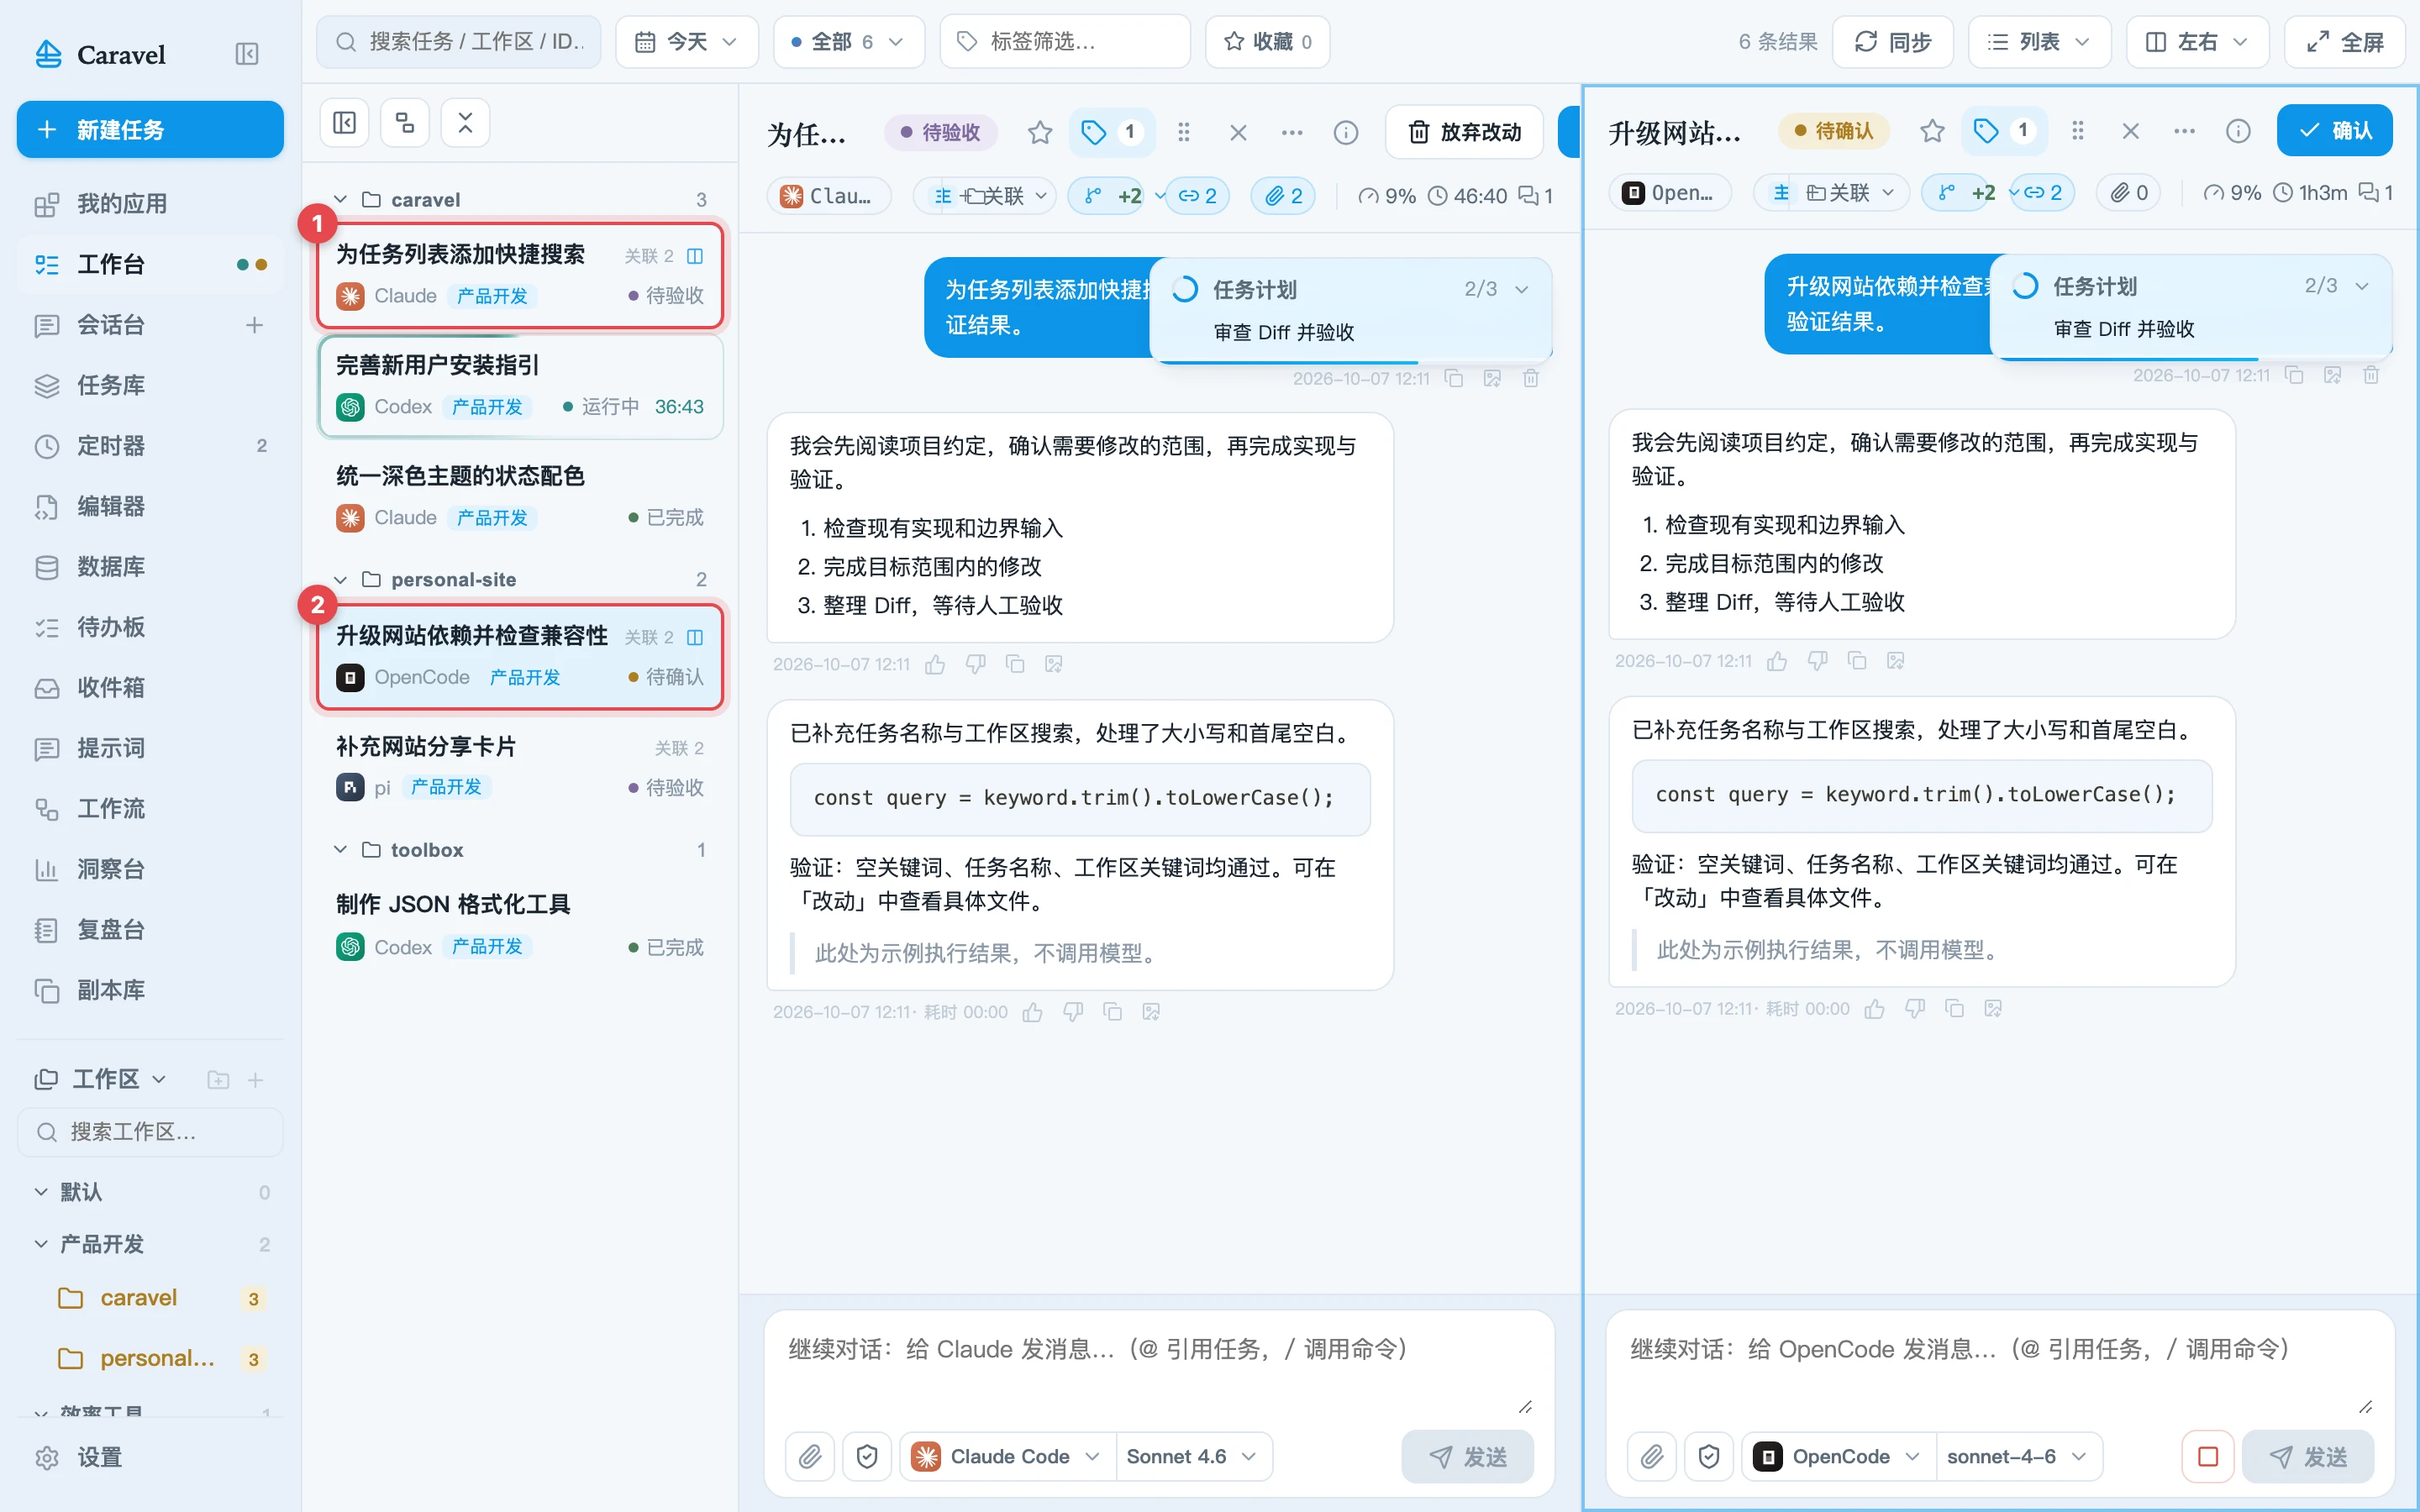Toggle the task list panel icon
Viewport: 2420px width, 1512px height.
345,123
